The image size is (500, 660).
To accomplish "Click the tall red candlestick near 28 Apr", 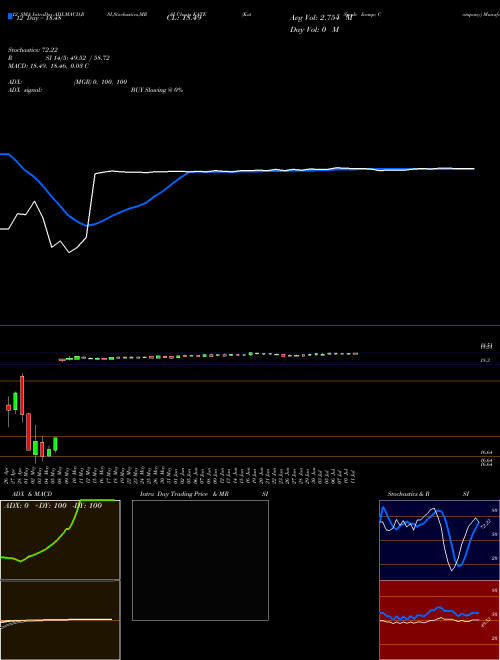I will [22, 396].
